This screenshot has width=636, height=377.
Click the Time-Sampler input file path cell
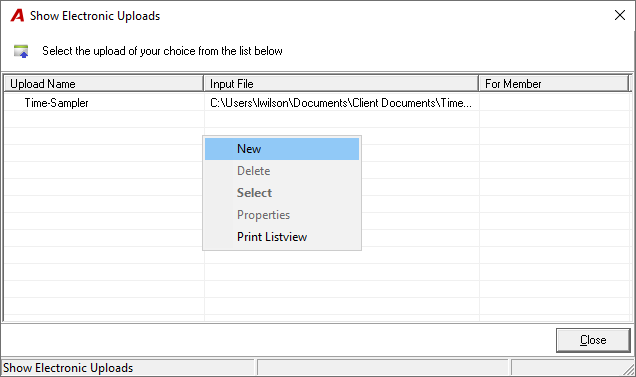click(x=341, y=103)
